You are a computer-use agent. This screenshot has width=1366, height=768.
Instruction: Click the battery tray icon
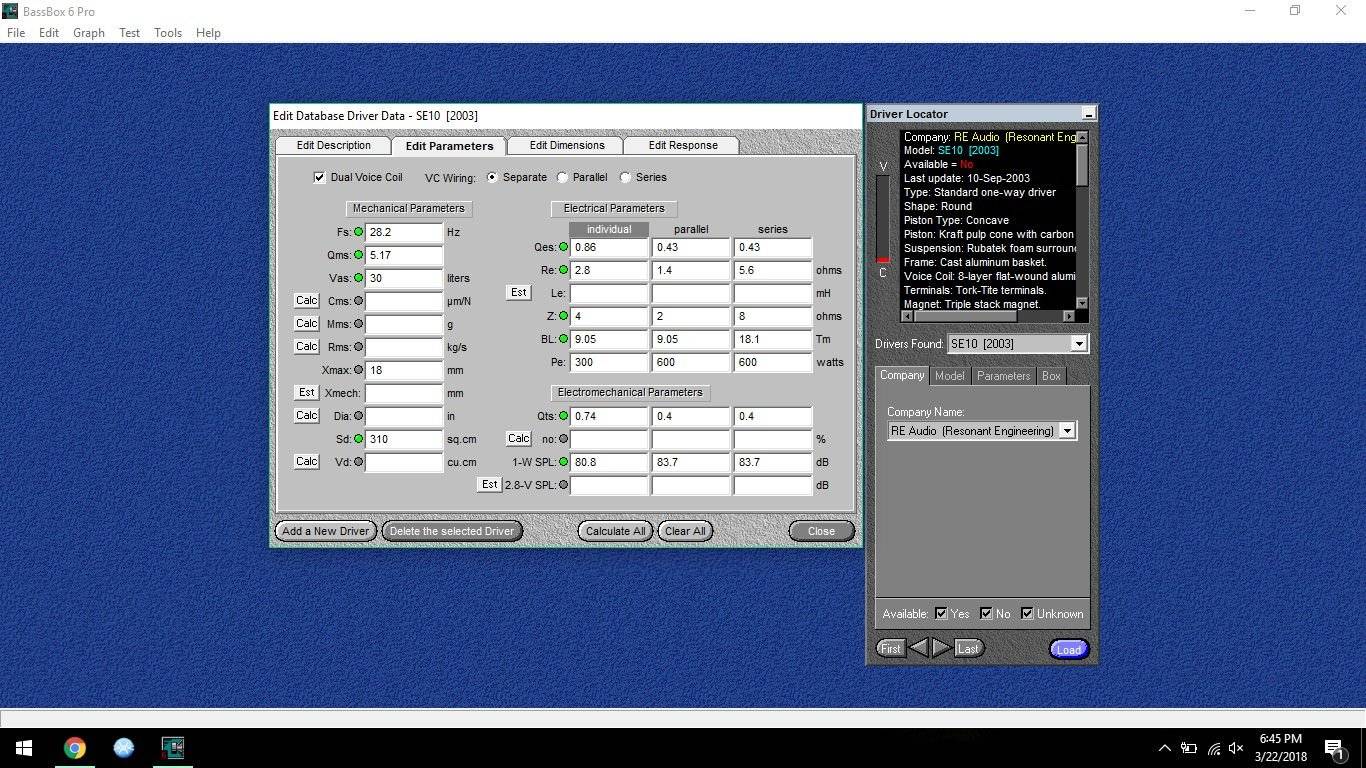point(1189,748)
